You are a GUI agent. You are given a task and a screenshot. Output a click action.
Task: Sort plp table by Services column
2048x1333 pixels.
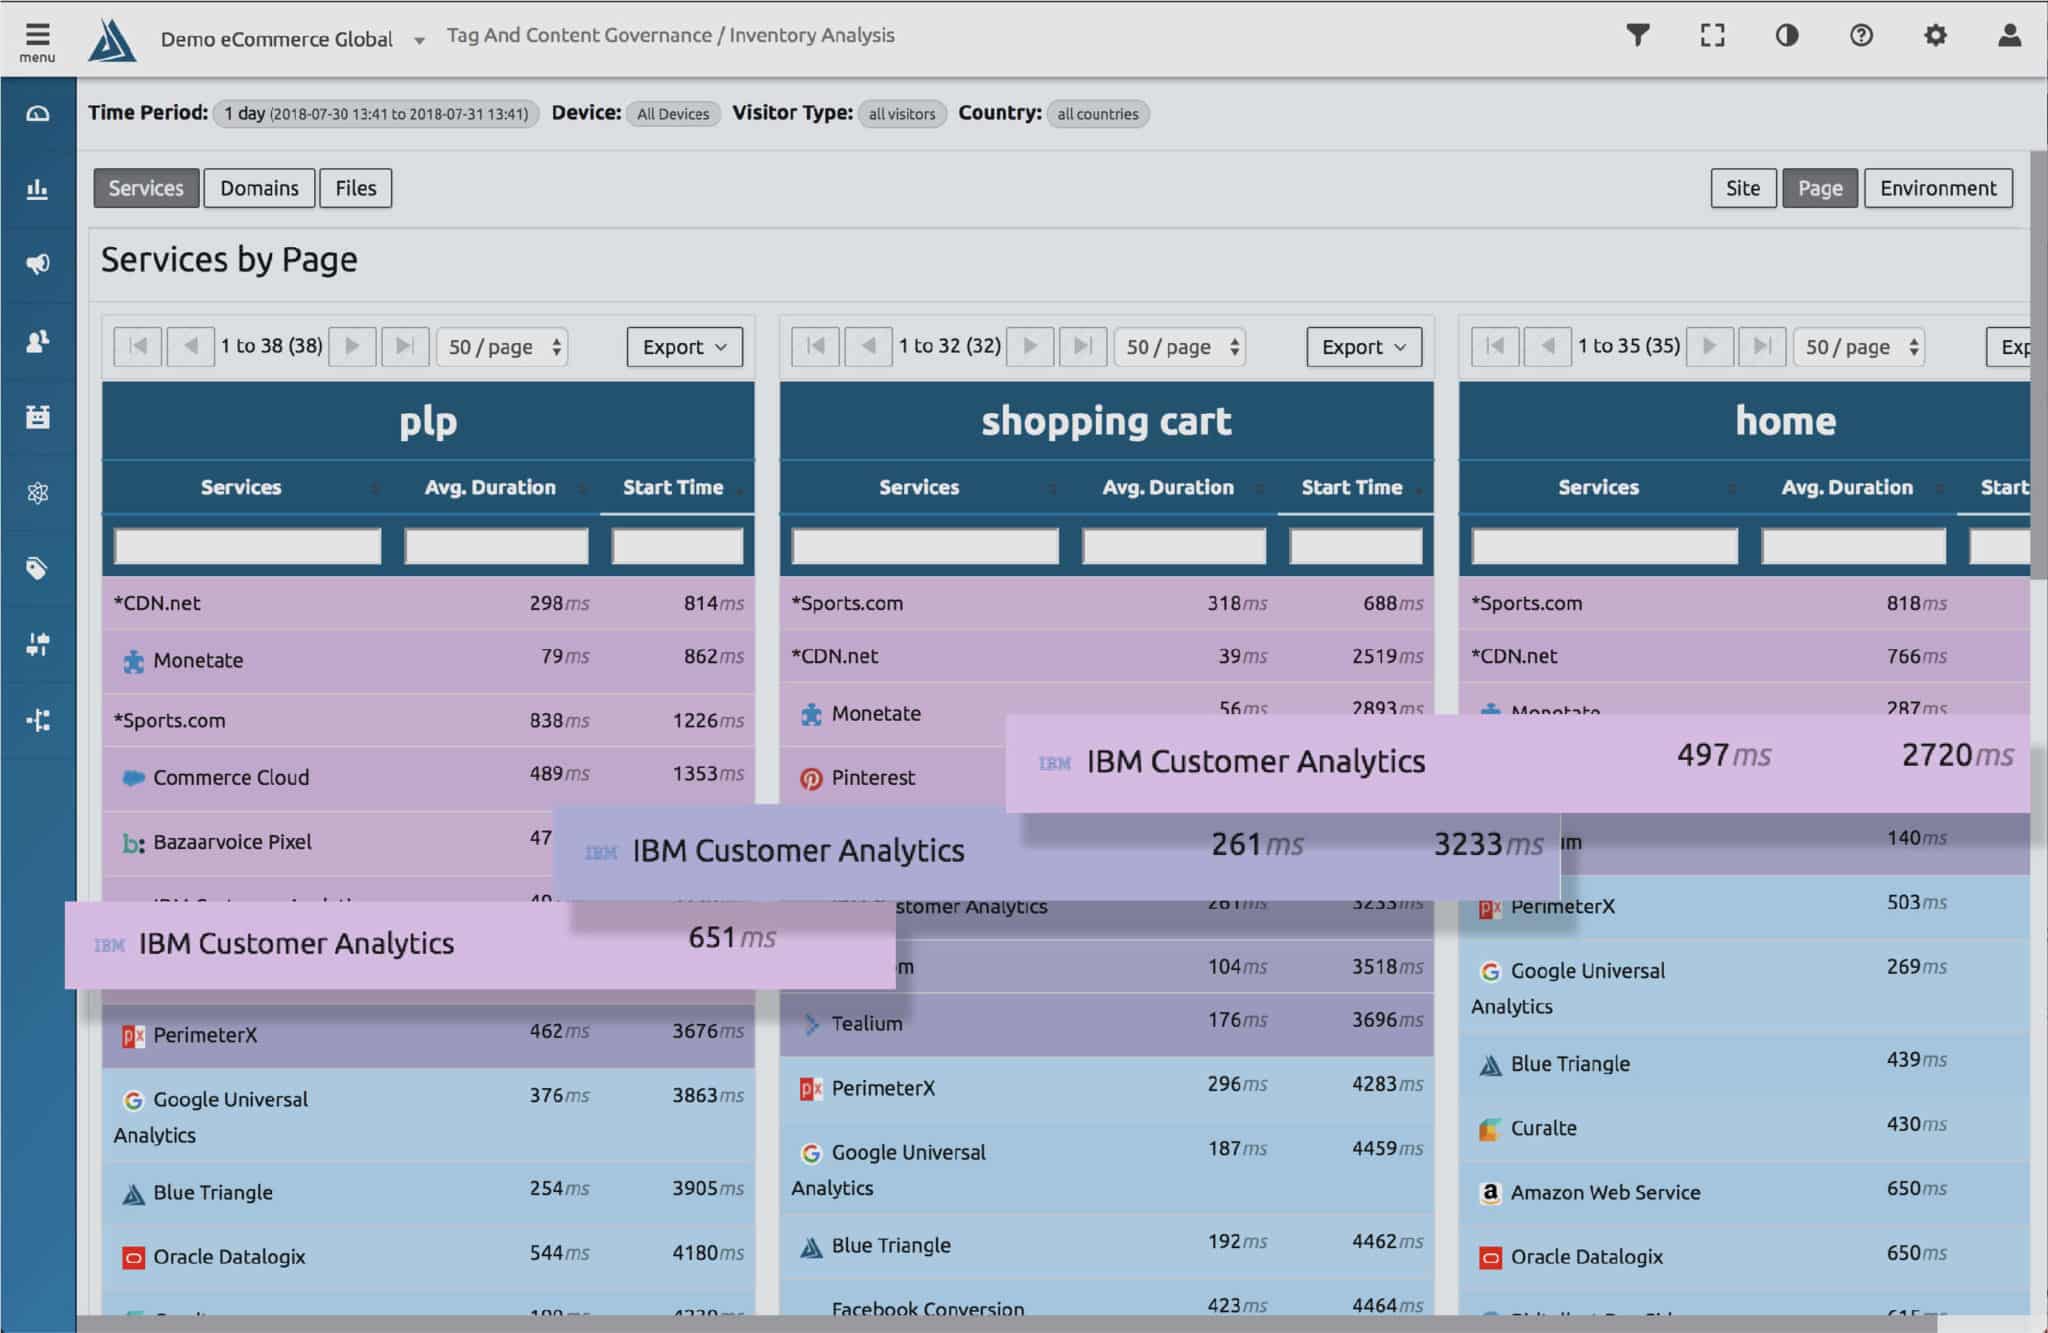[241, 487]
